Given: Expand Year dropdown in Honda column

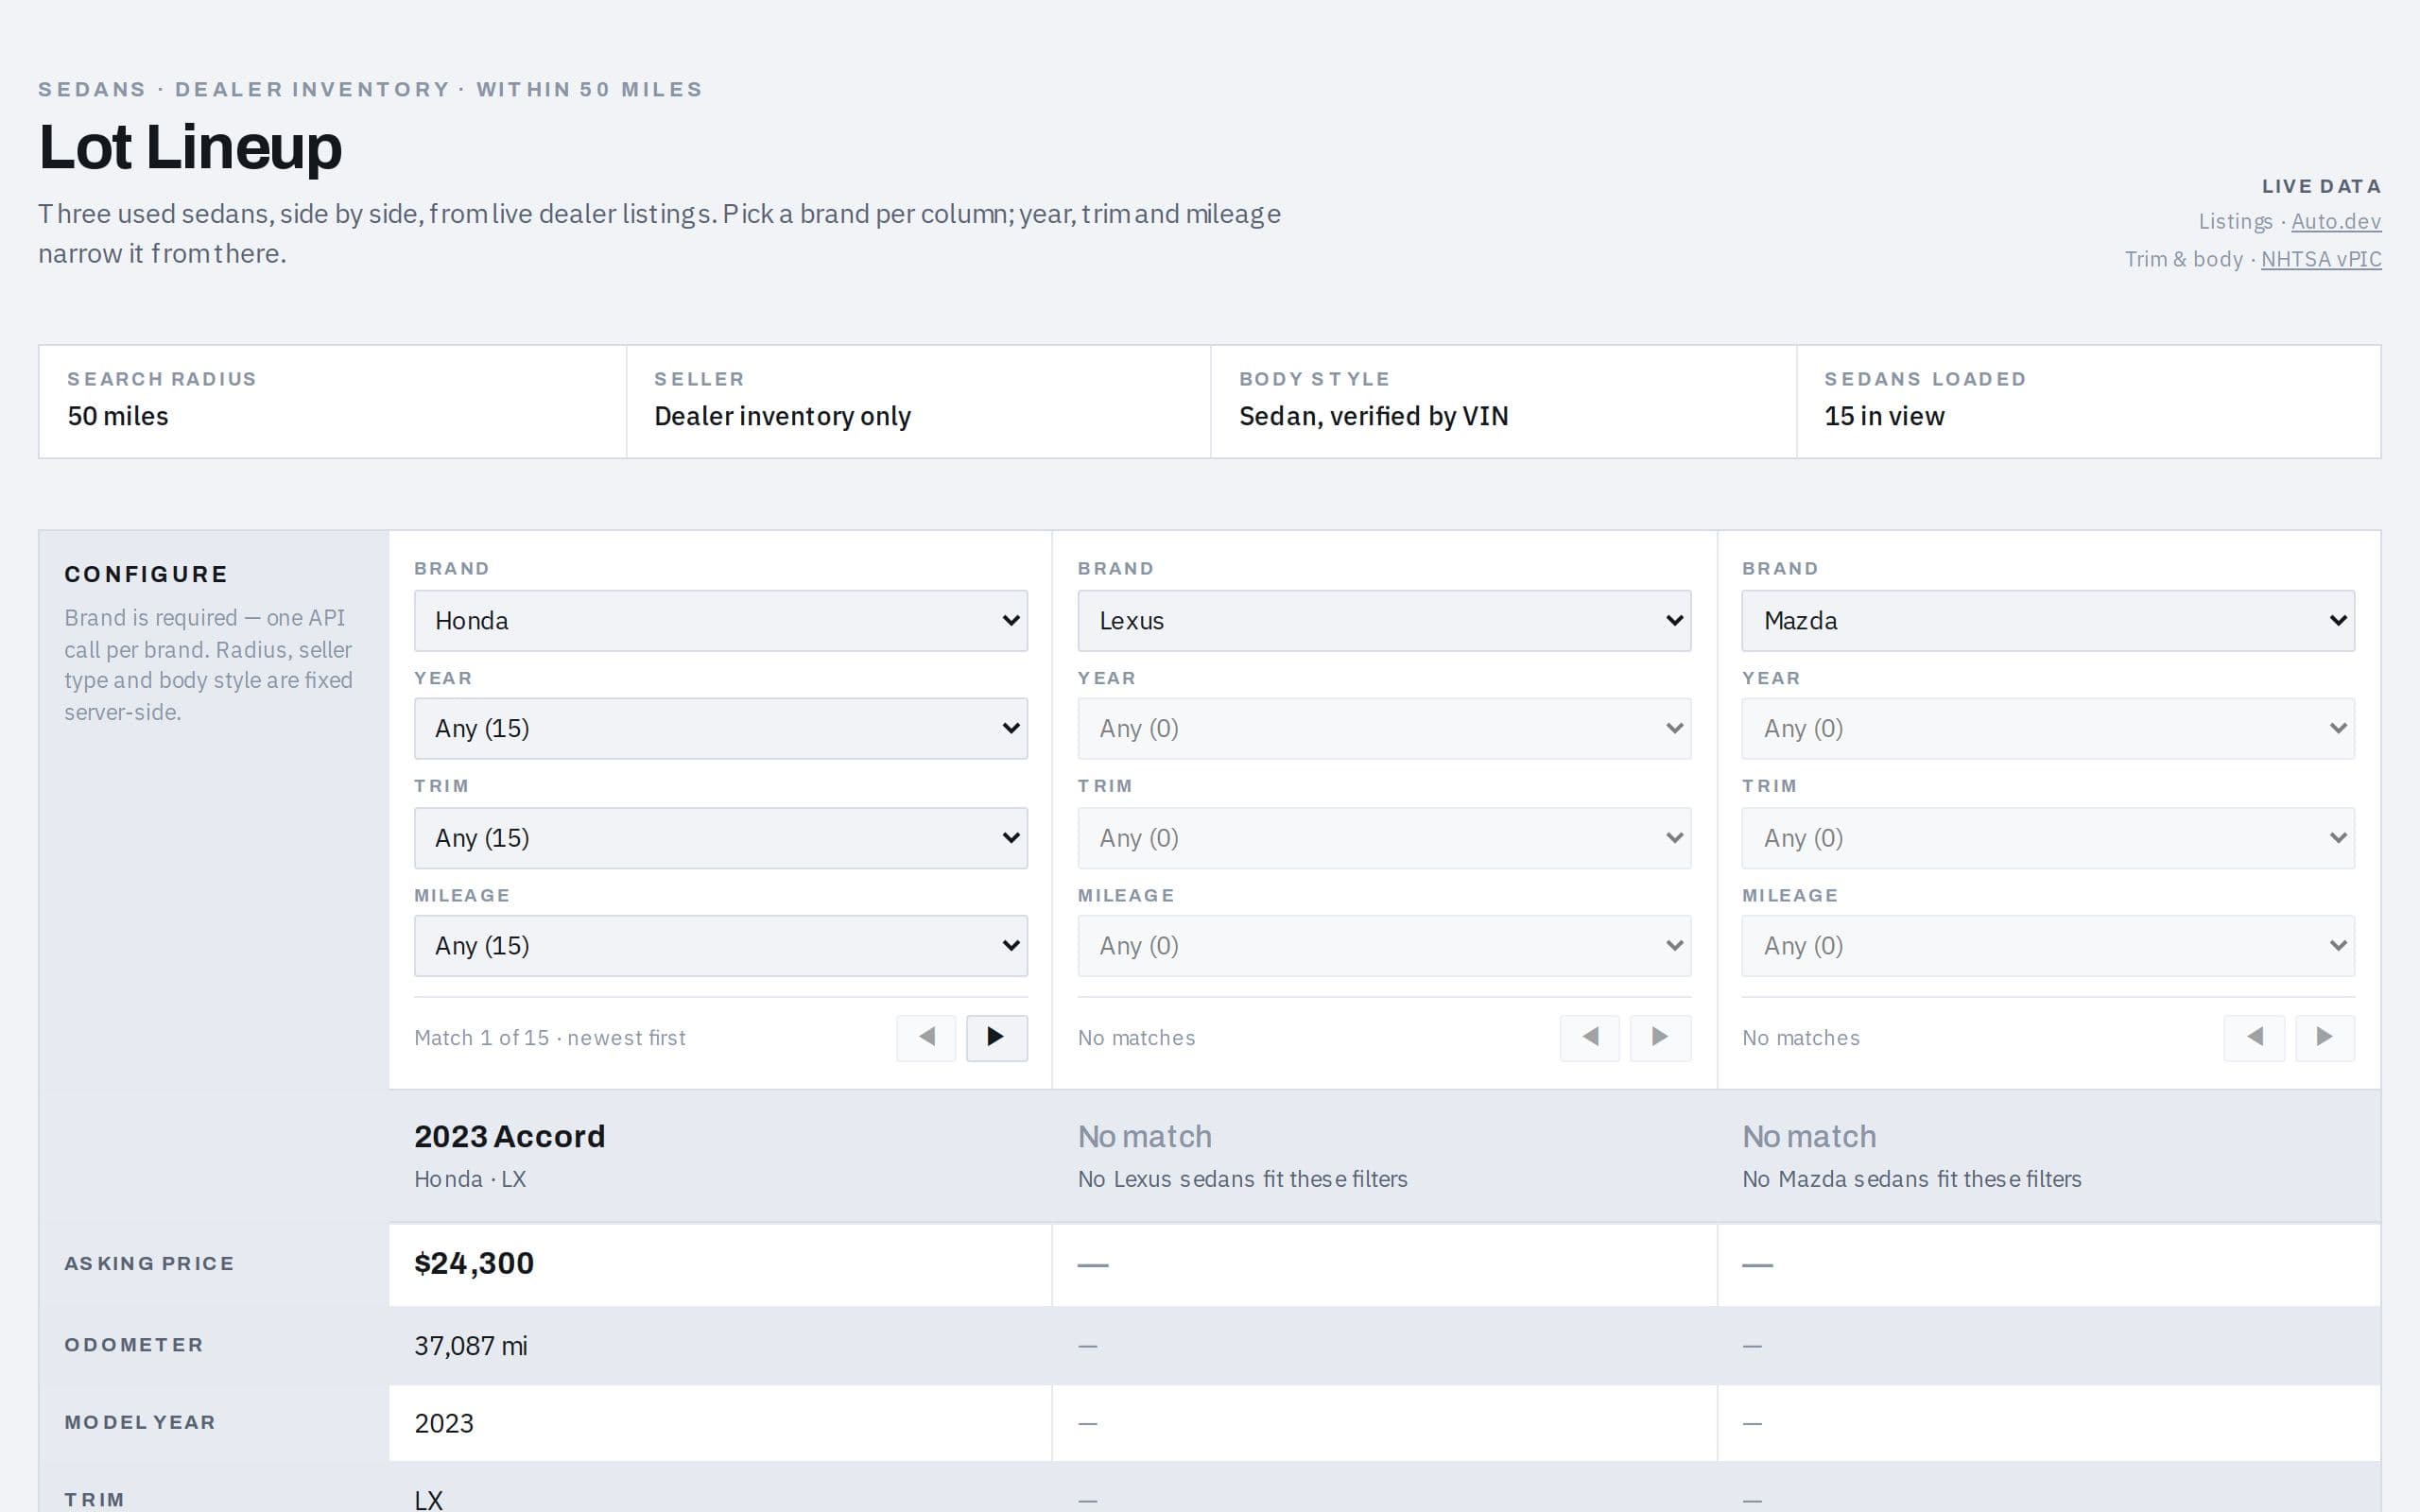Looking at the screenshot, I should (721, 728).
